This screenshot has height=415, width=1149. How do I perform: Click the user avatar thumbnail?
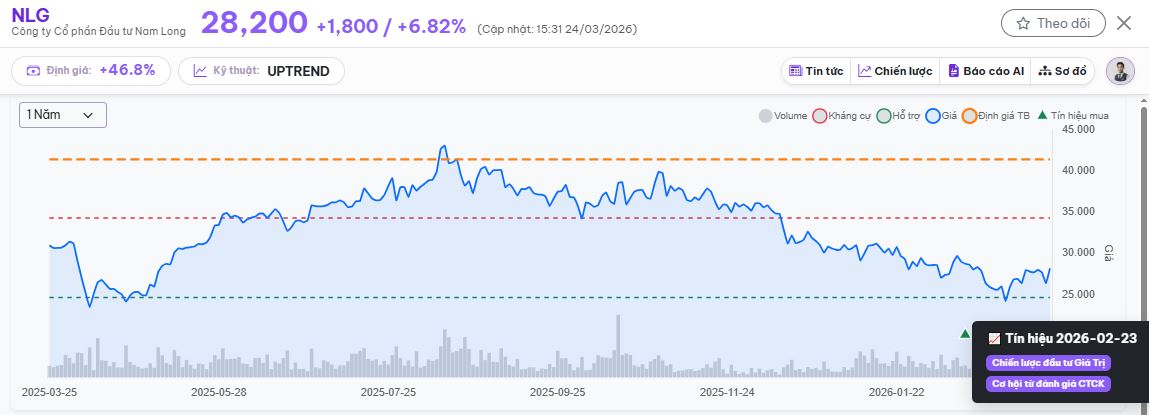pyautogui.click(x=1121, y=71)
